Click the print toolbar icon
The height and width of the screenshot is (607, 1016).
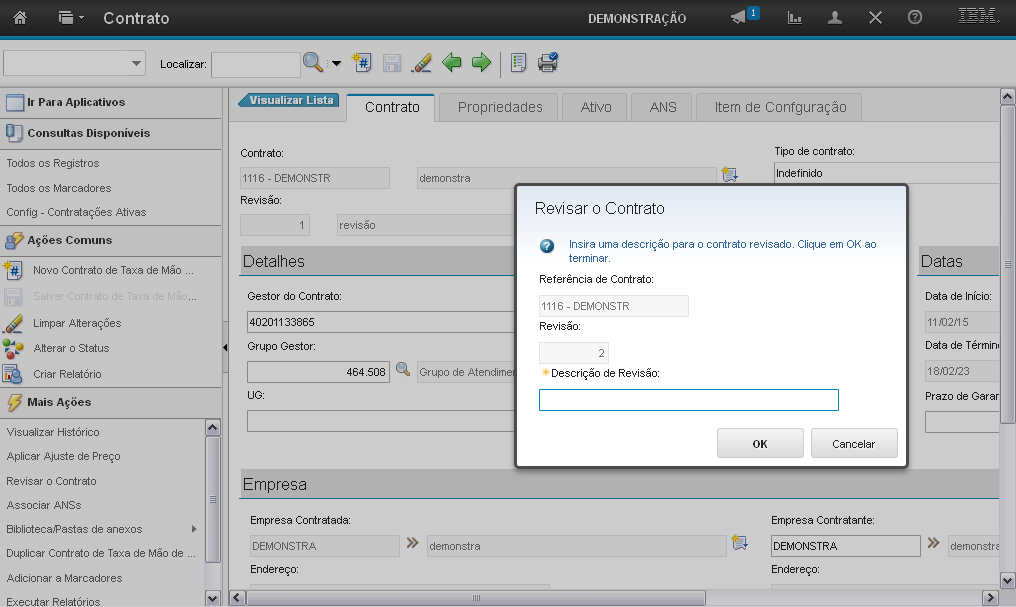pyautogui.click(x=548, y=62)
